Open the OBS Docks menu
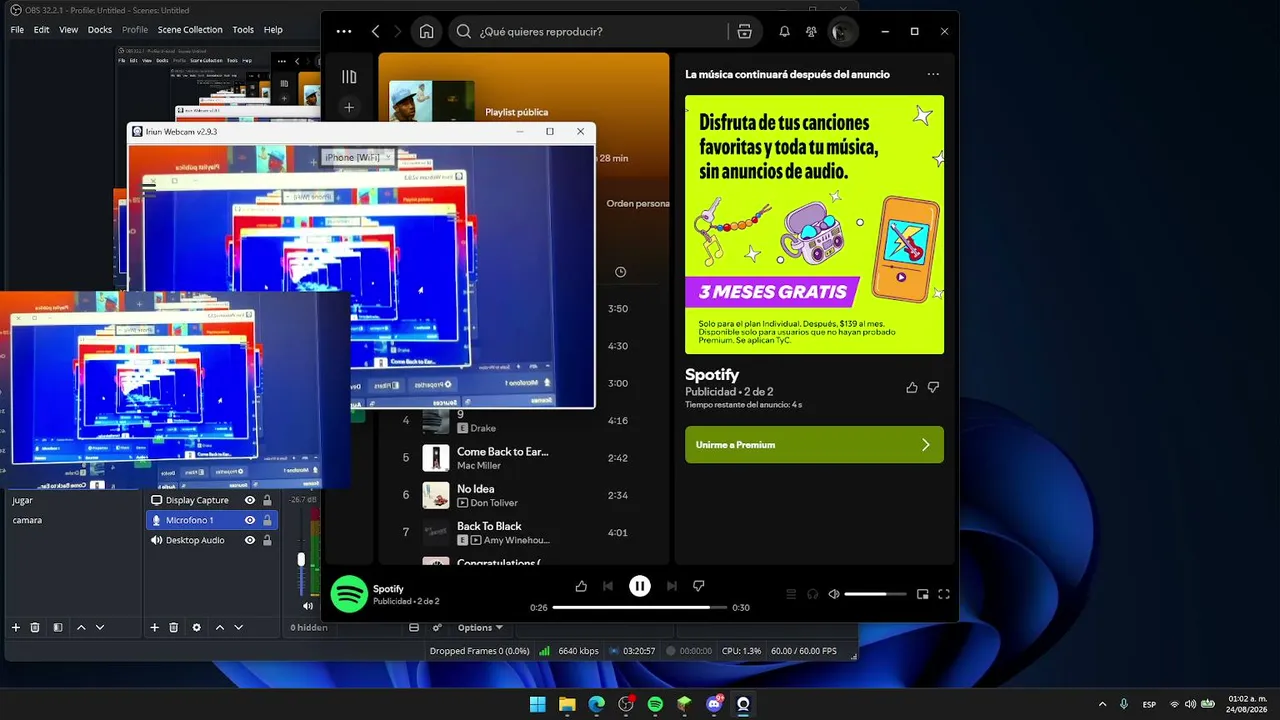The width and height of the screenshot is (1280, 720). (x=100, y=30)
